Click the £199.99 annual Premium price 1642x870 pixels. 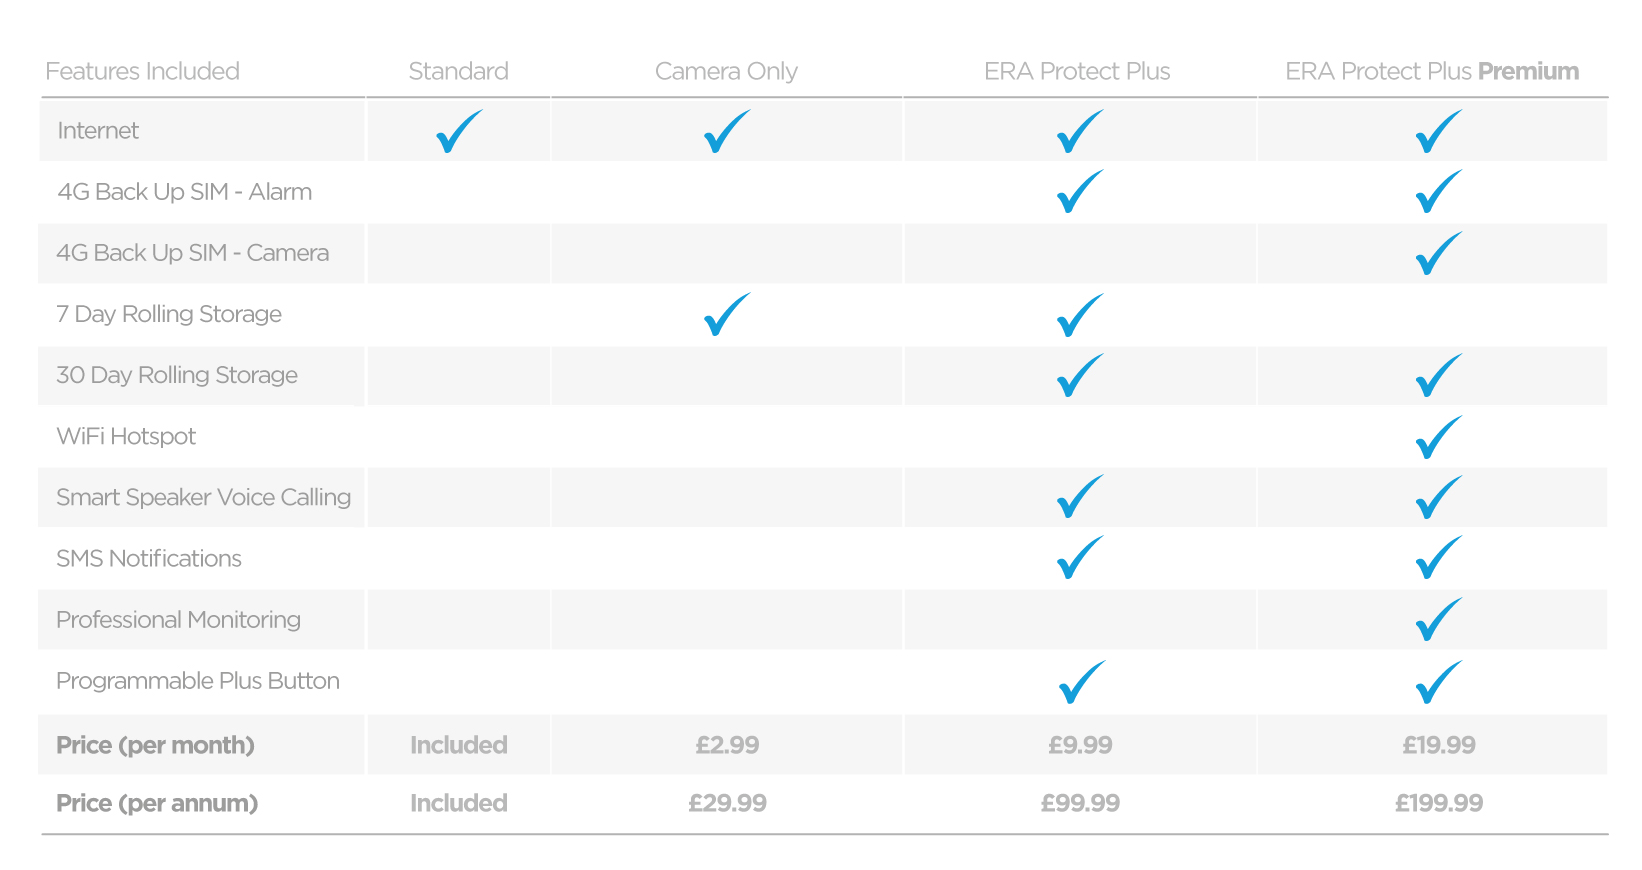(1439, 803)
